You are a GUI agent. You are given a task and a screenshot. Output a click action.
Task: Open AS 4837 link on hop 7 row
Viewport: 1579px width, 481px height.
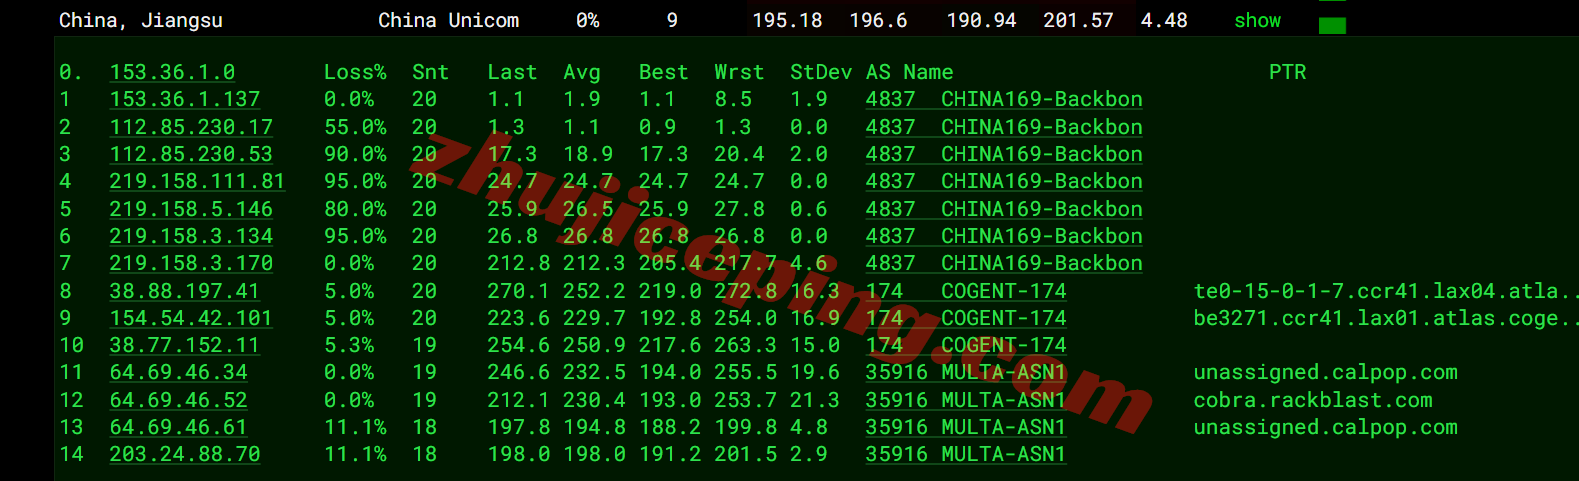(x=1004, y=263)
